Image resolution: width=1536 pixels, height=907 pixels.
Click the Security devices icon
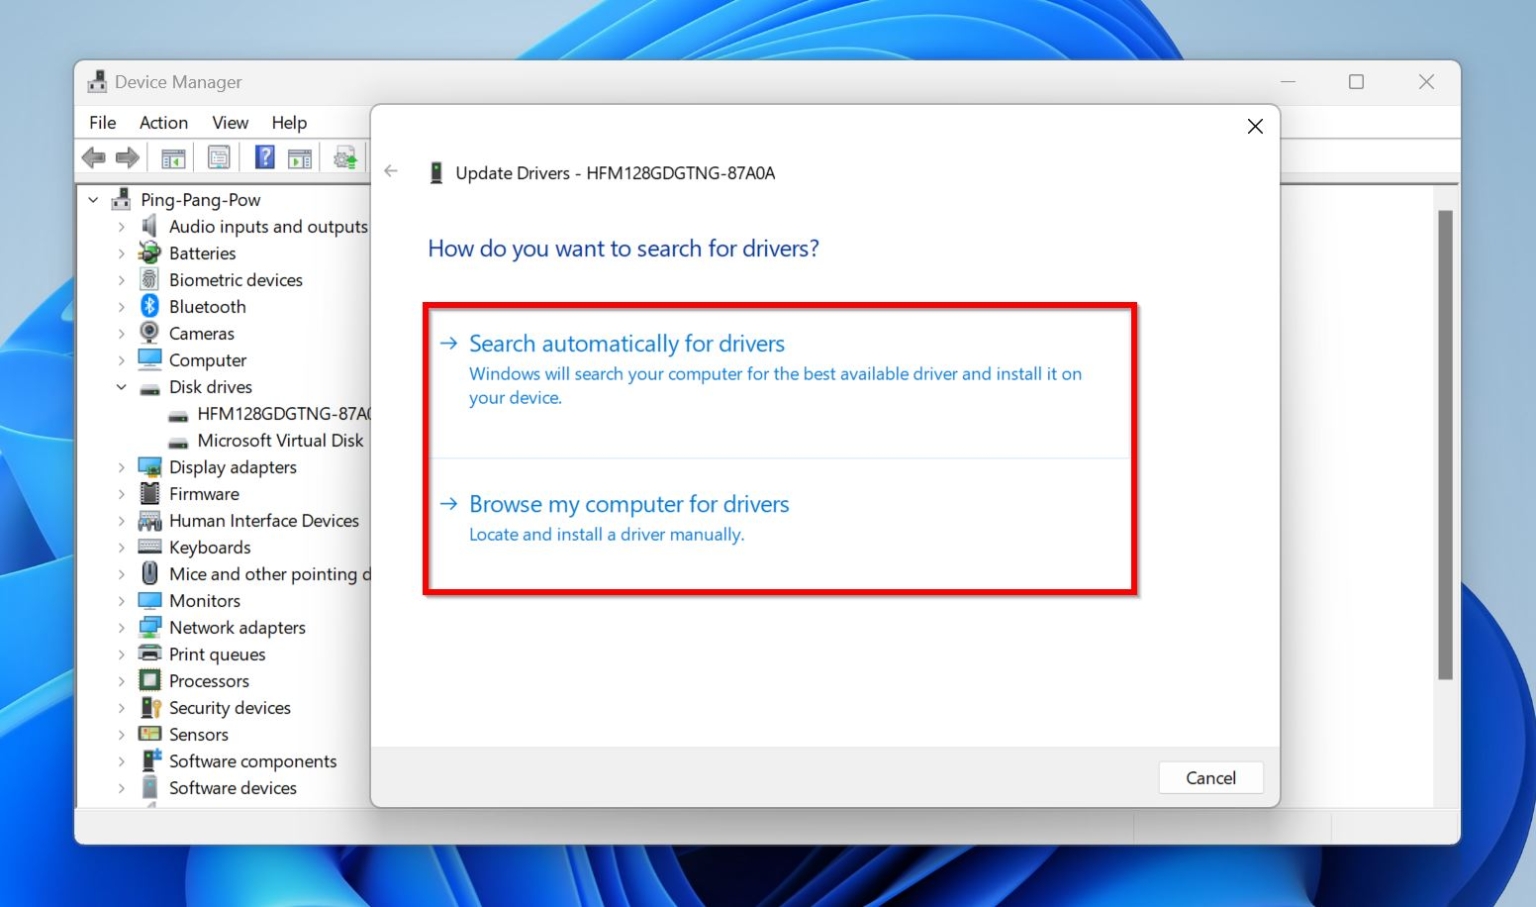(x=150, y=707)
